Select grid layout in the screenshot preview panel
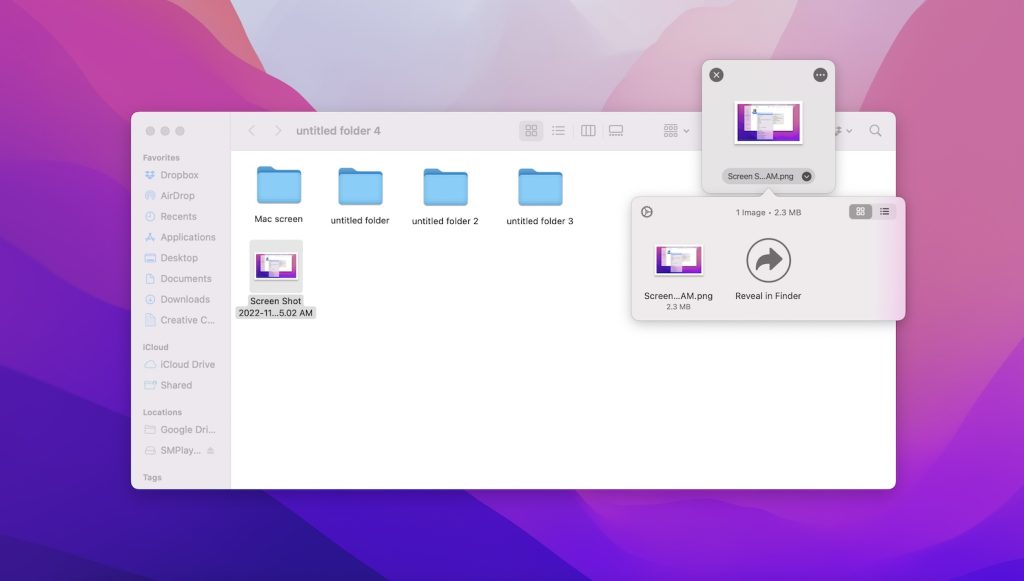 coord(861,212)
